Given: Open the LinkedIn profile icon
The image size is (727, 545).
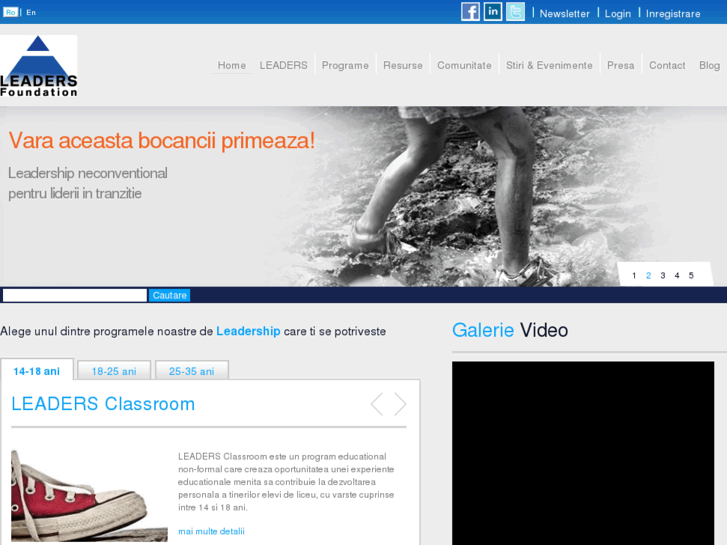Looking at the screenshot, I should (x=493, y=12).
